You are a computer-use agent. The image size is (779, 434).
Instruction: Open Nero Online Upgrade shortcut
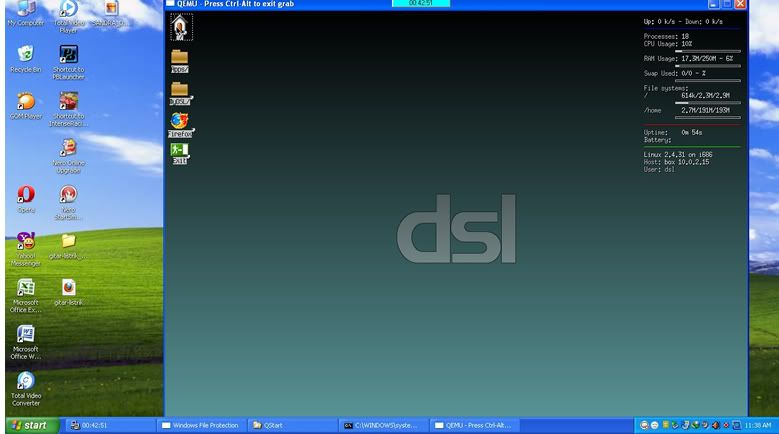click(69, 155)
